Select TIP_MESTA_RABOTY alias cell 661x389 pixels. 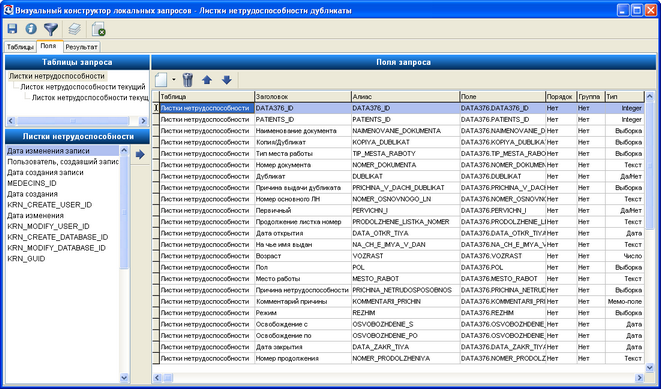(405, 154)
